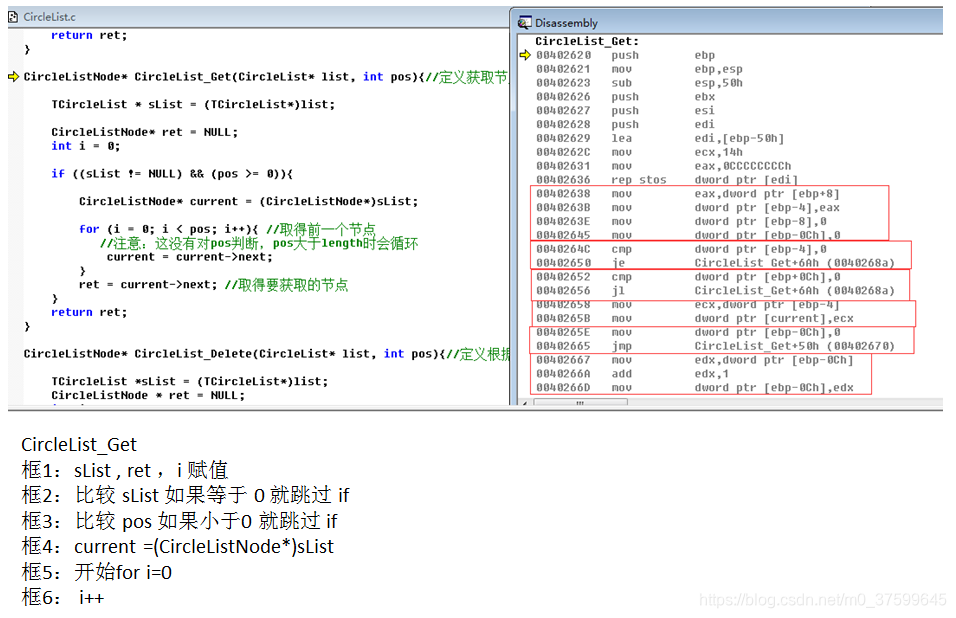Select the CircleList.c window title
The height and width of the screenshot is (618, 956).
click(x=49, y=17)
